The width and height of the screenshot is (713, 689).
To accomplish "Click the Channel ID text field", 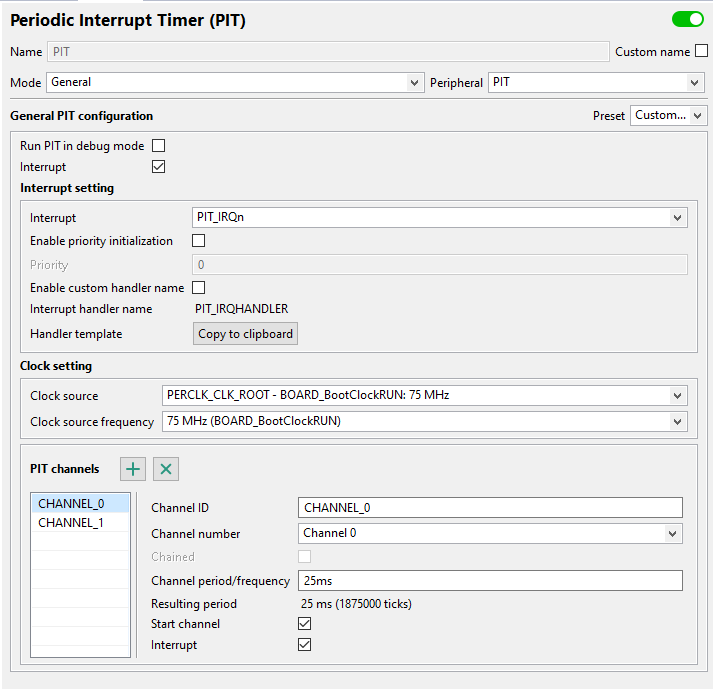I will click(x=490, y=508).
